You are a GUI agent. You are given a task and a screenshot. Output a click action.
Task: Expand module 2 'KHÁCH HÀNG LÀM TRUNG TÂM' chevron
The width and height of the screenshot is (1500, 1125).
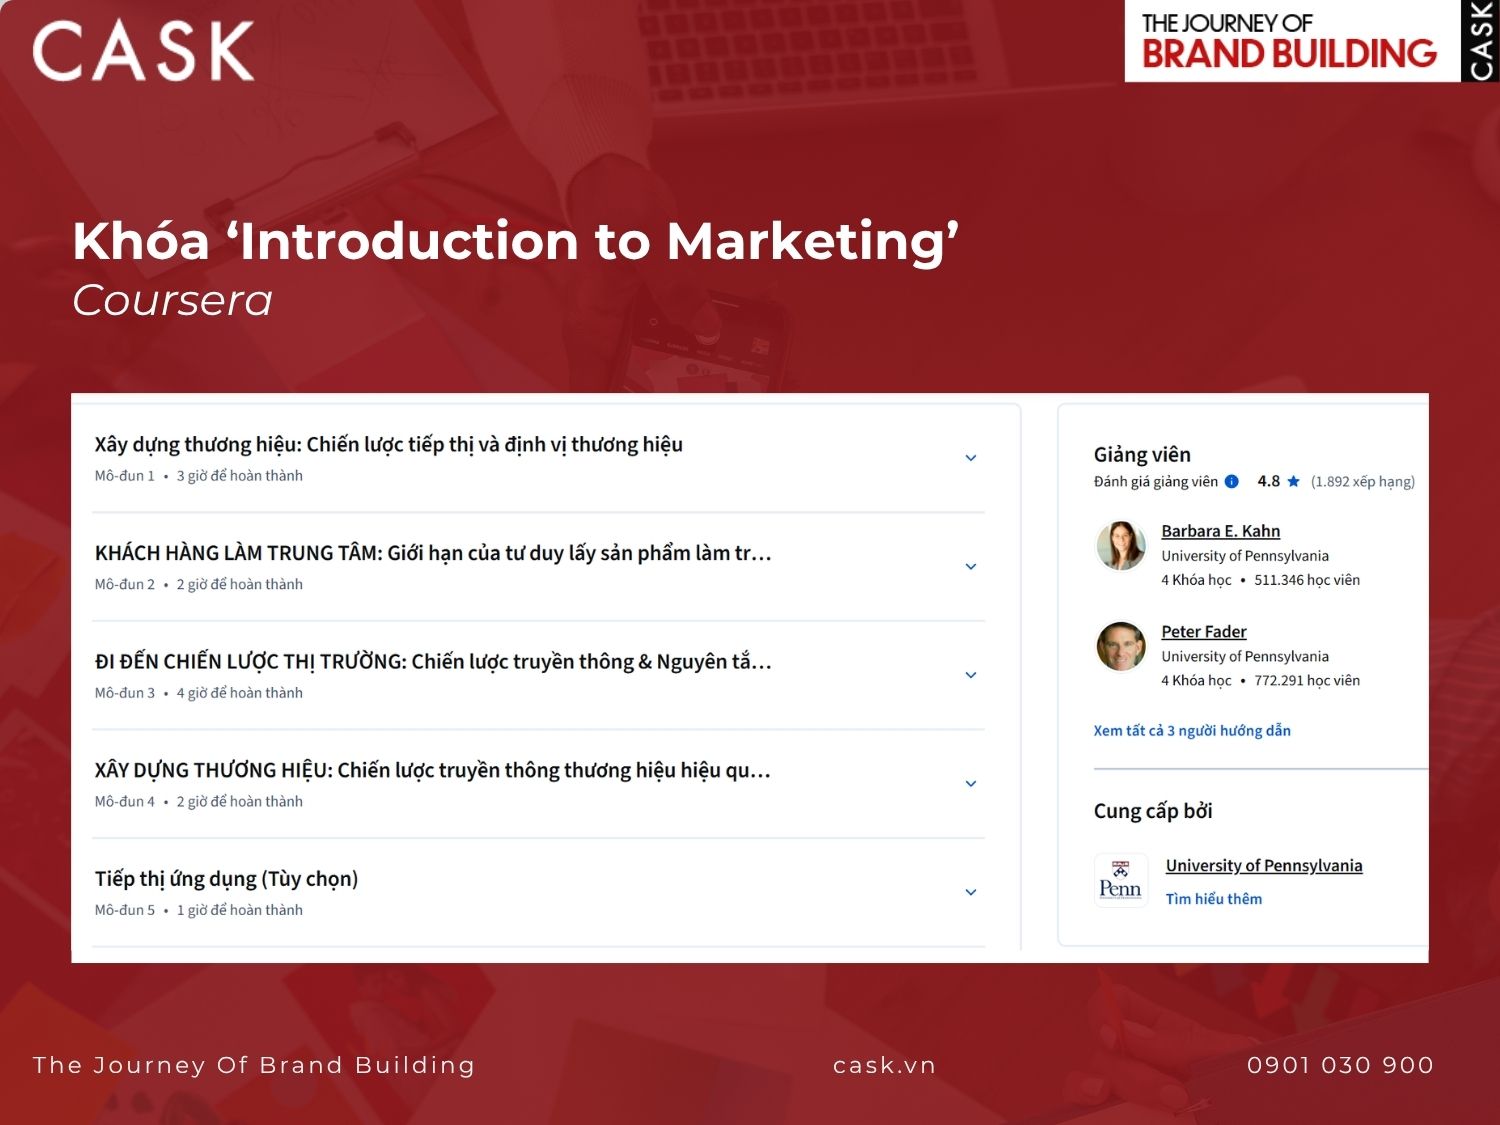point(970,567)
